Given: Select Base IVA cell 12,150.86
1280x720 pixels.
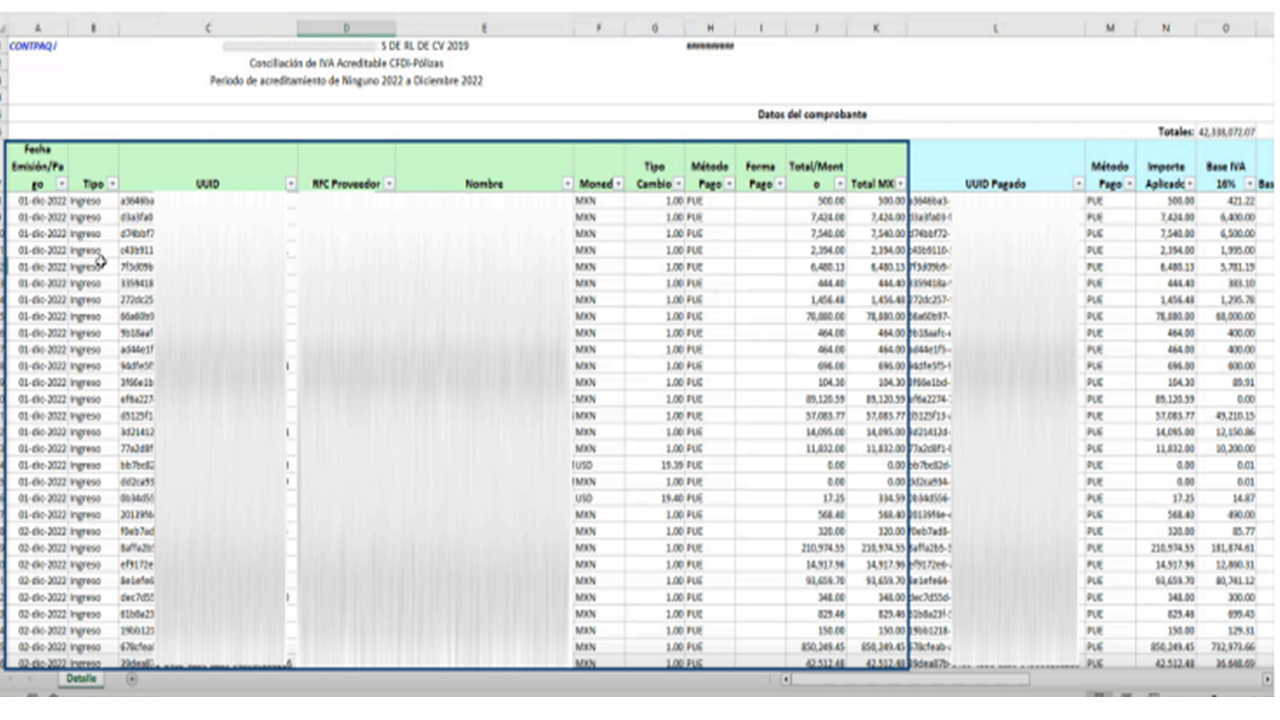Looking at the screenshot, I should 1226,432.
